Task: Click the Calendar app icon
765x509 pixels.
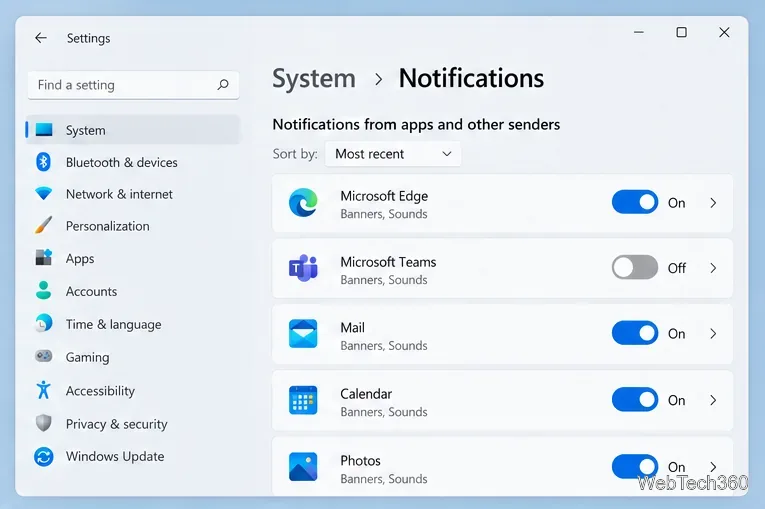Action: pos(303,400)
